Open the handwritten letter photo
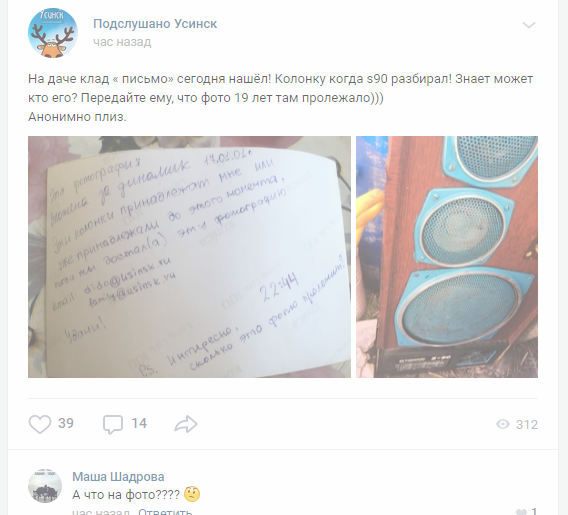568x515 pixels. pos(189,257)
